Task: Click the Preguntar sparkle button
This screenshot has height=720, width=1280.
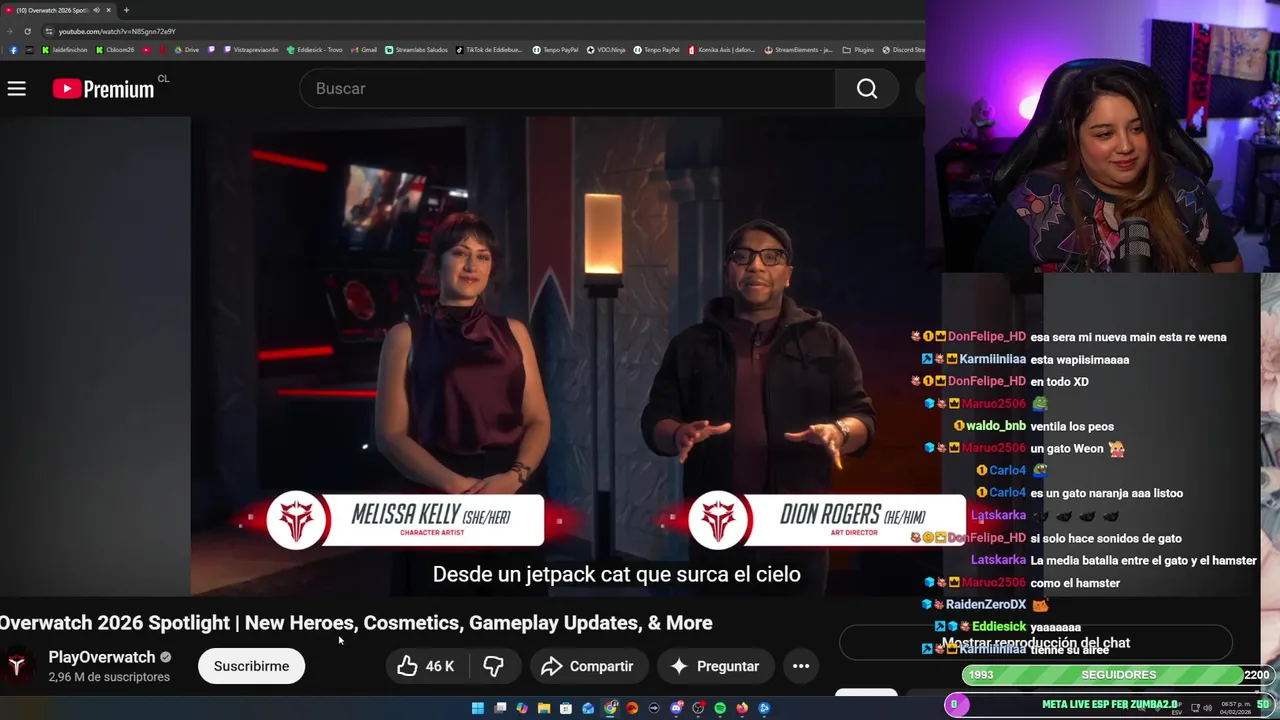Action: [x=715, y=666]
